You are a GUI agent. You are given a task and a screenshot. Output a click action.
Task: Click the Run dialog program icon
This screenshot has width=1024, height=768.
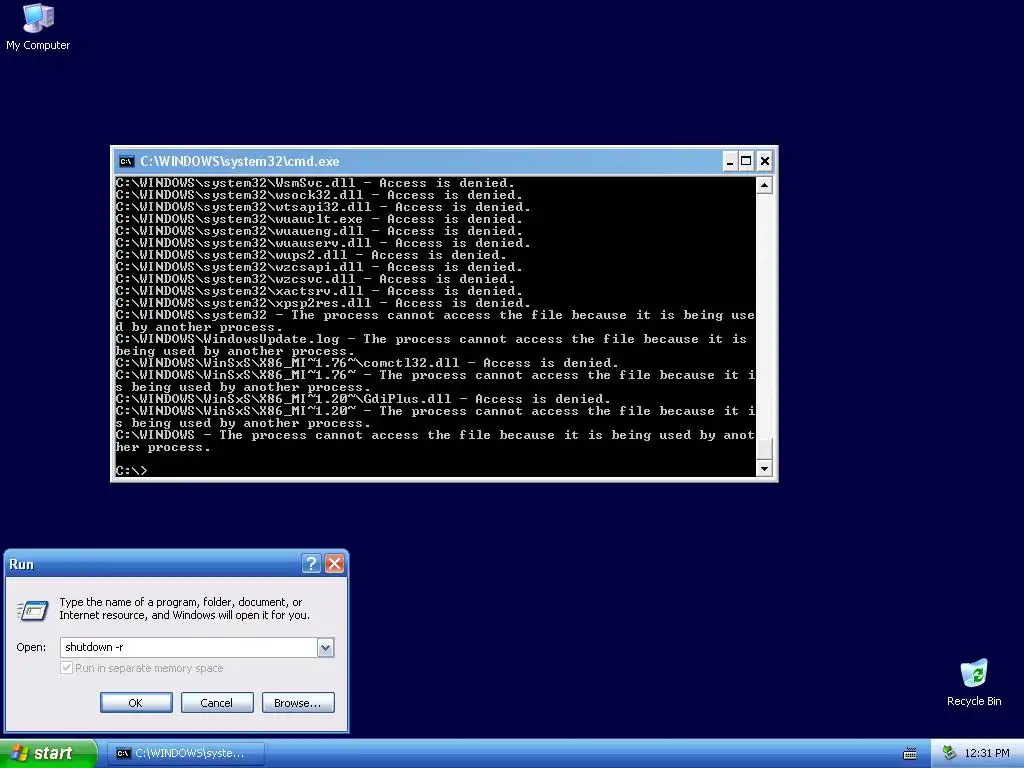pos(32,610)
